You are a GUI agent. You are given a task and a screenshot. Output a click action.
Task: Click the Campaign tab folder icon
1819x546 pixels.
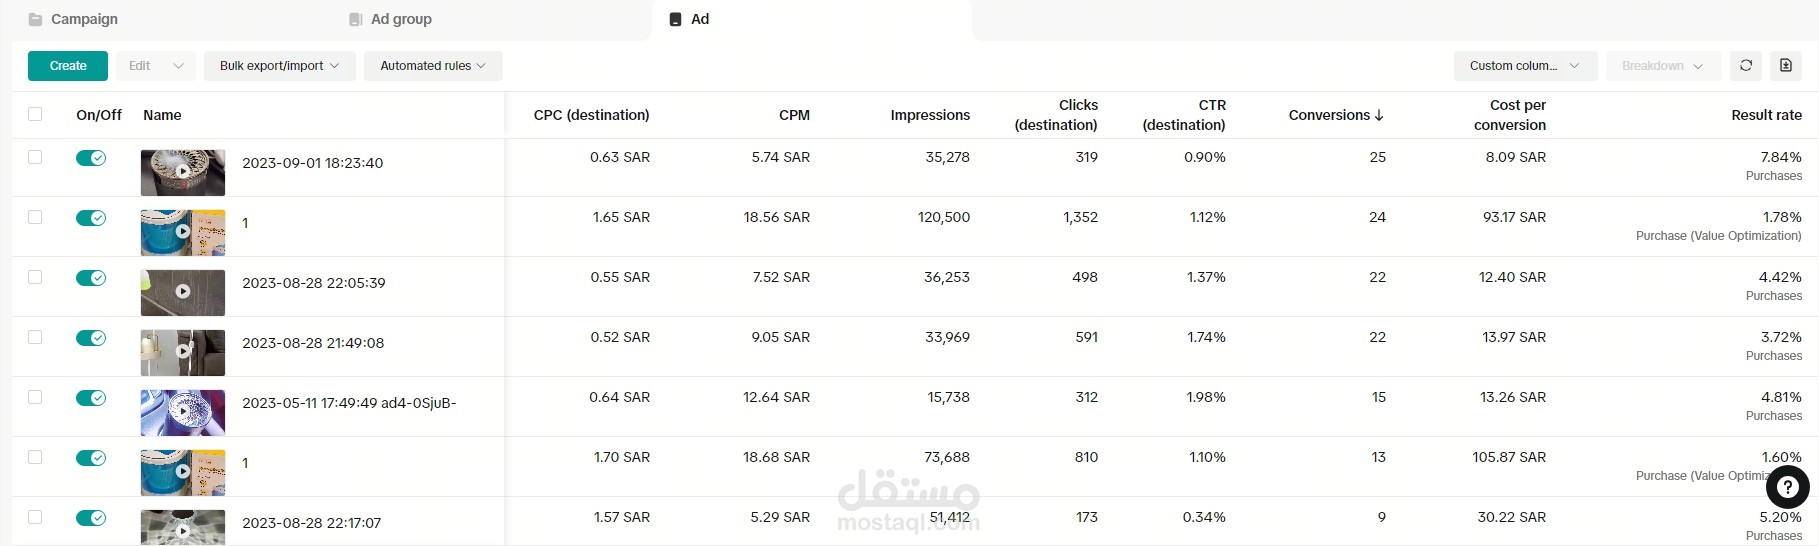click(x=36, y=20)
